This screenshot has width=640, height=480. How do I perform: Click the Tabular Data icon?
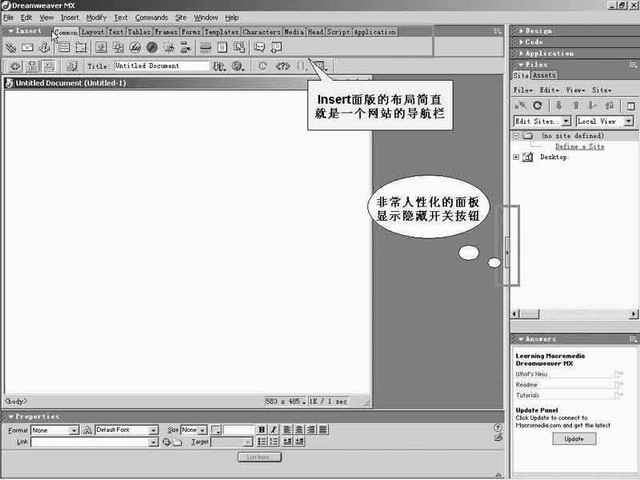point(240,48)
